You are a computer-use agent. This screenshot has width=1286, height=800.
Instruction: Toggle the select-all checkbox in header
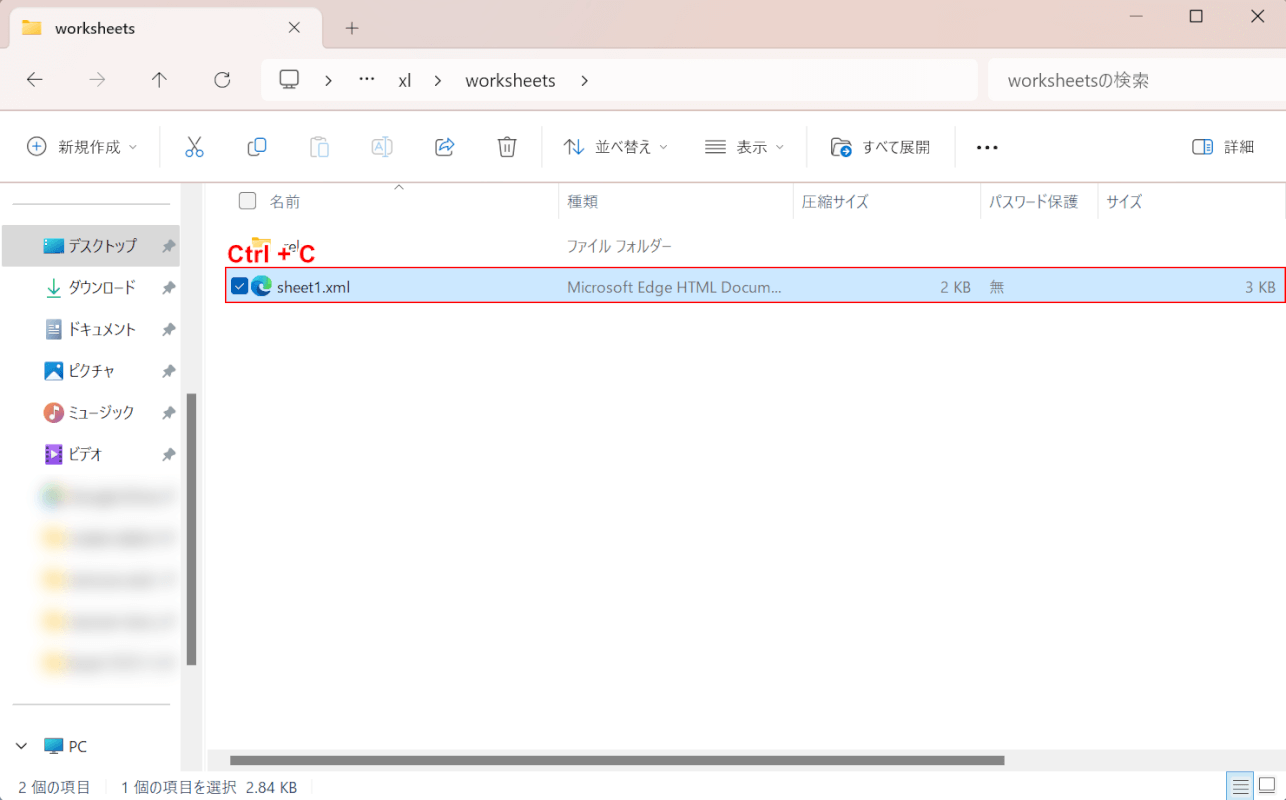click(x=247, y=201)
